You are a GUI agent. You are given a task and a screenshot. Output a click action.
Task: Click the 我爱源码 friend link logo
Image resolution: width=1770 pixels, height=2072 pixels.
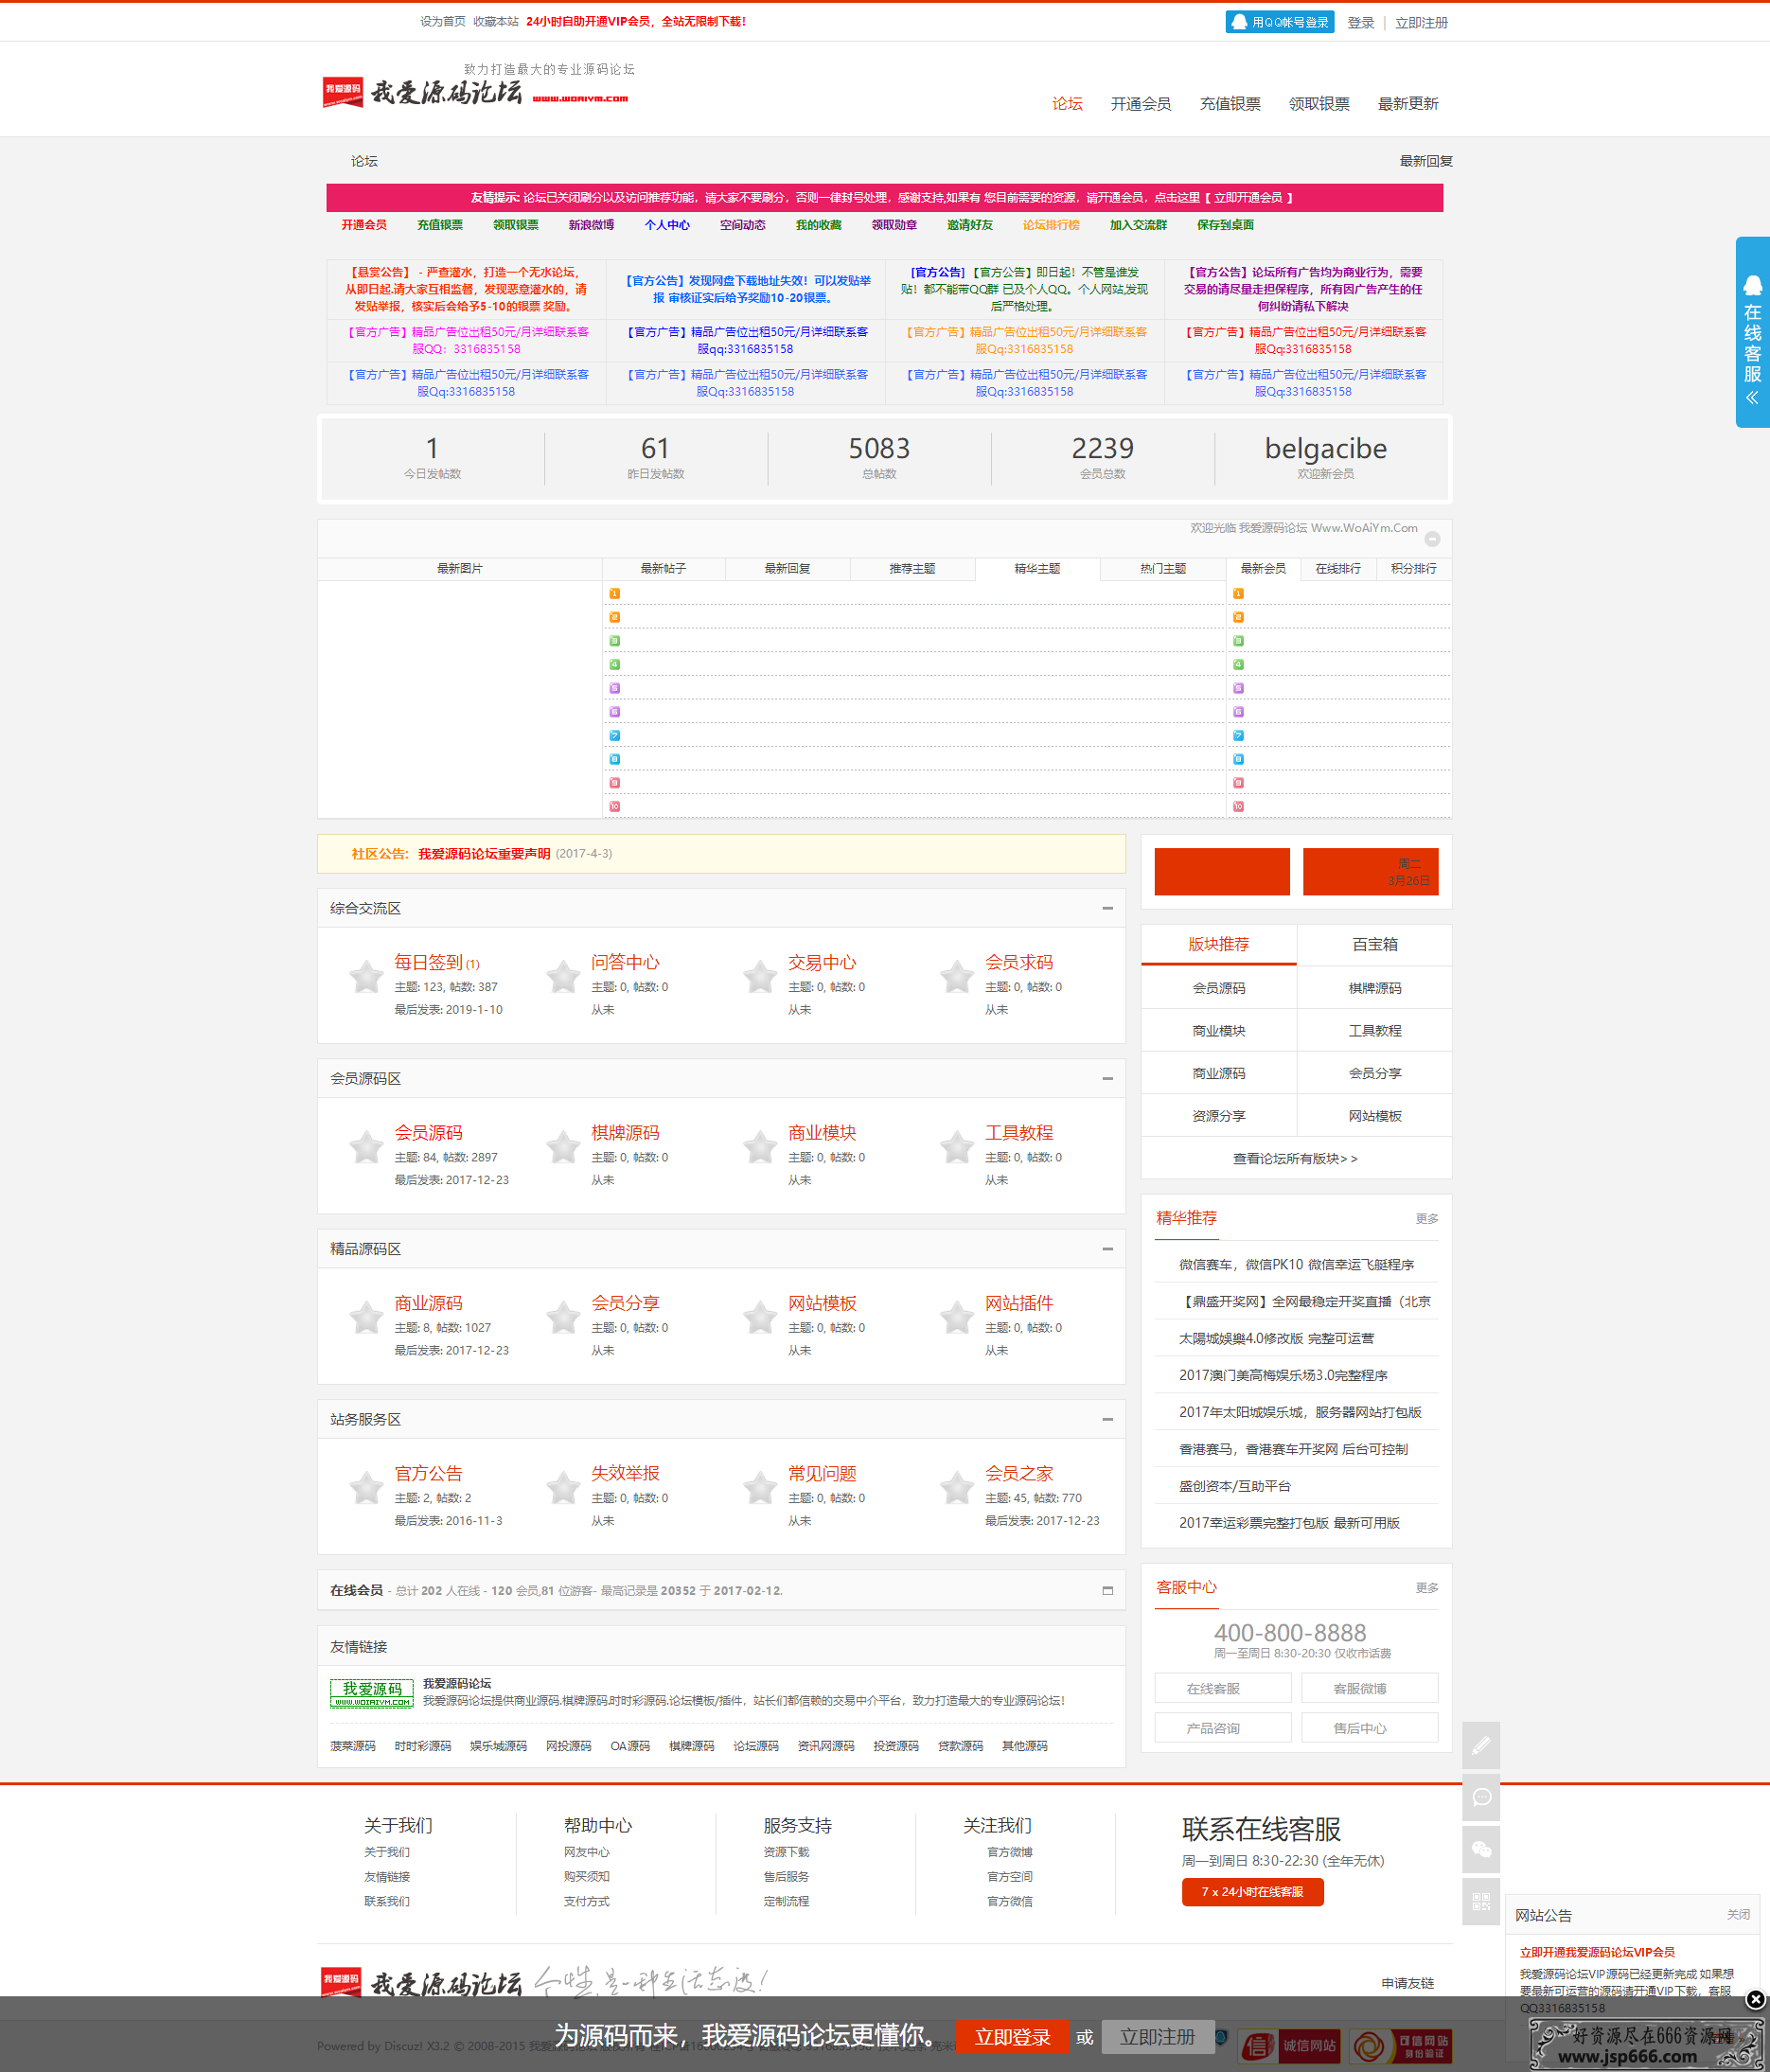pos(372,1693)
